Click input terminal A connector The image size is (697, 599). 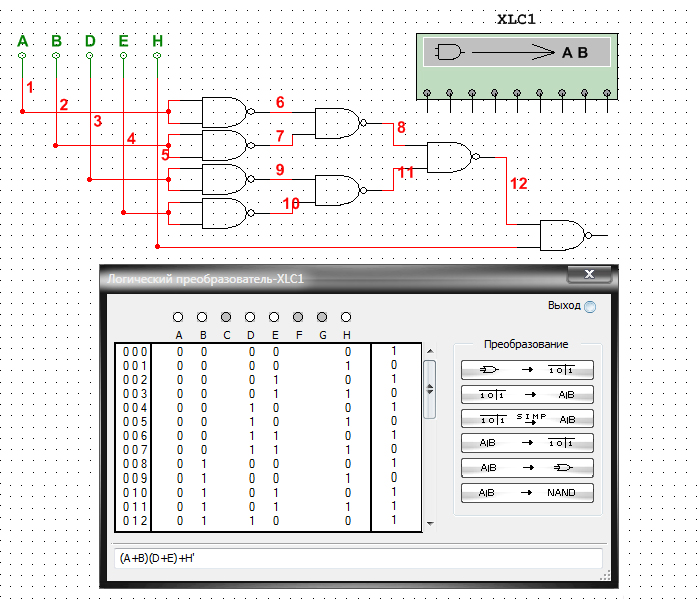click(x=22, y=56)
